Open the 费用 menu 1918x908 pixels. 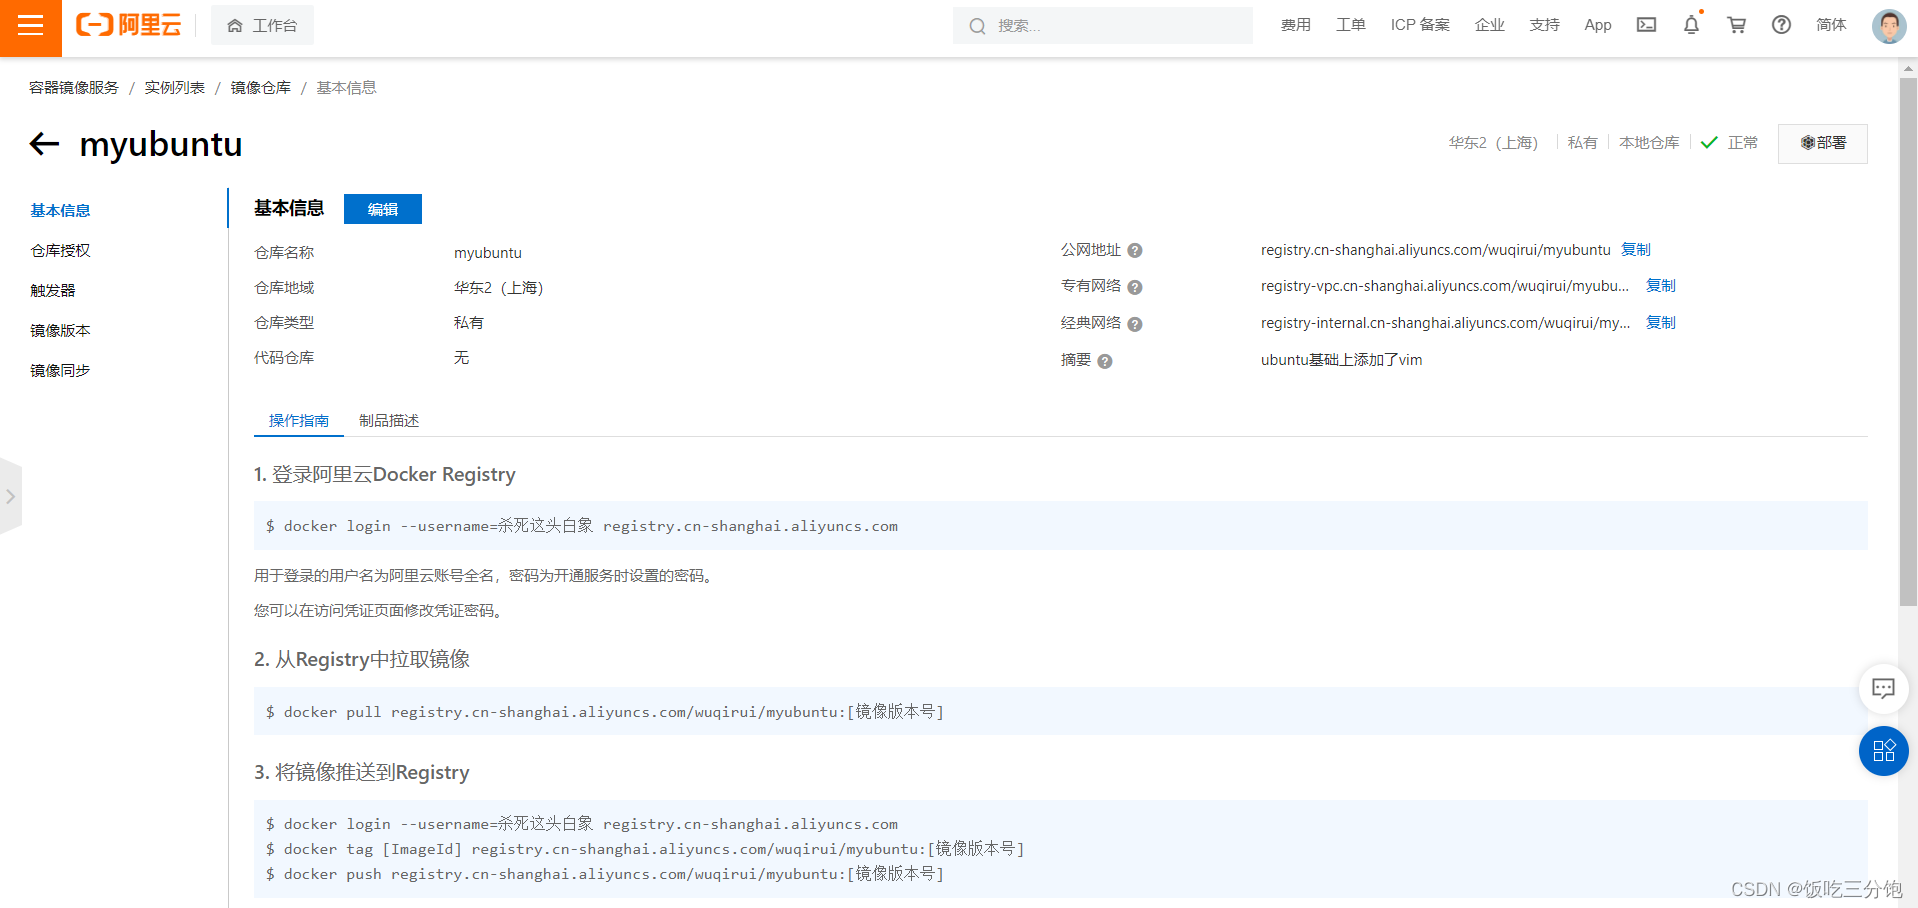click(1295, 25)
